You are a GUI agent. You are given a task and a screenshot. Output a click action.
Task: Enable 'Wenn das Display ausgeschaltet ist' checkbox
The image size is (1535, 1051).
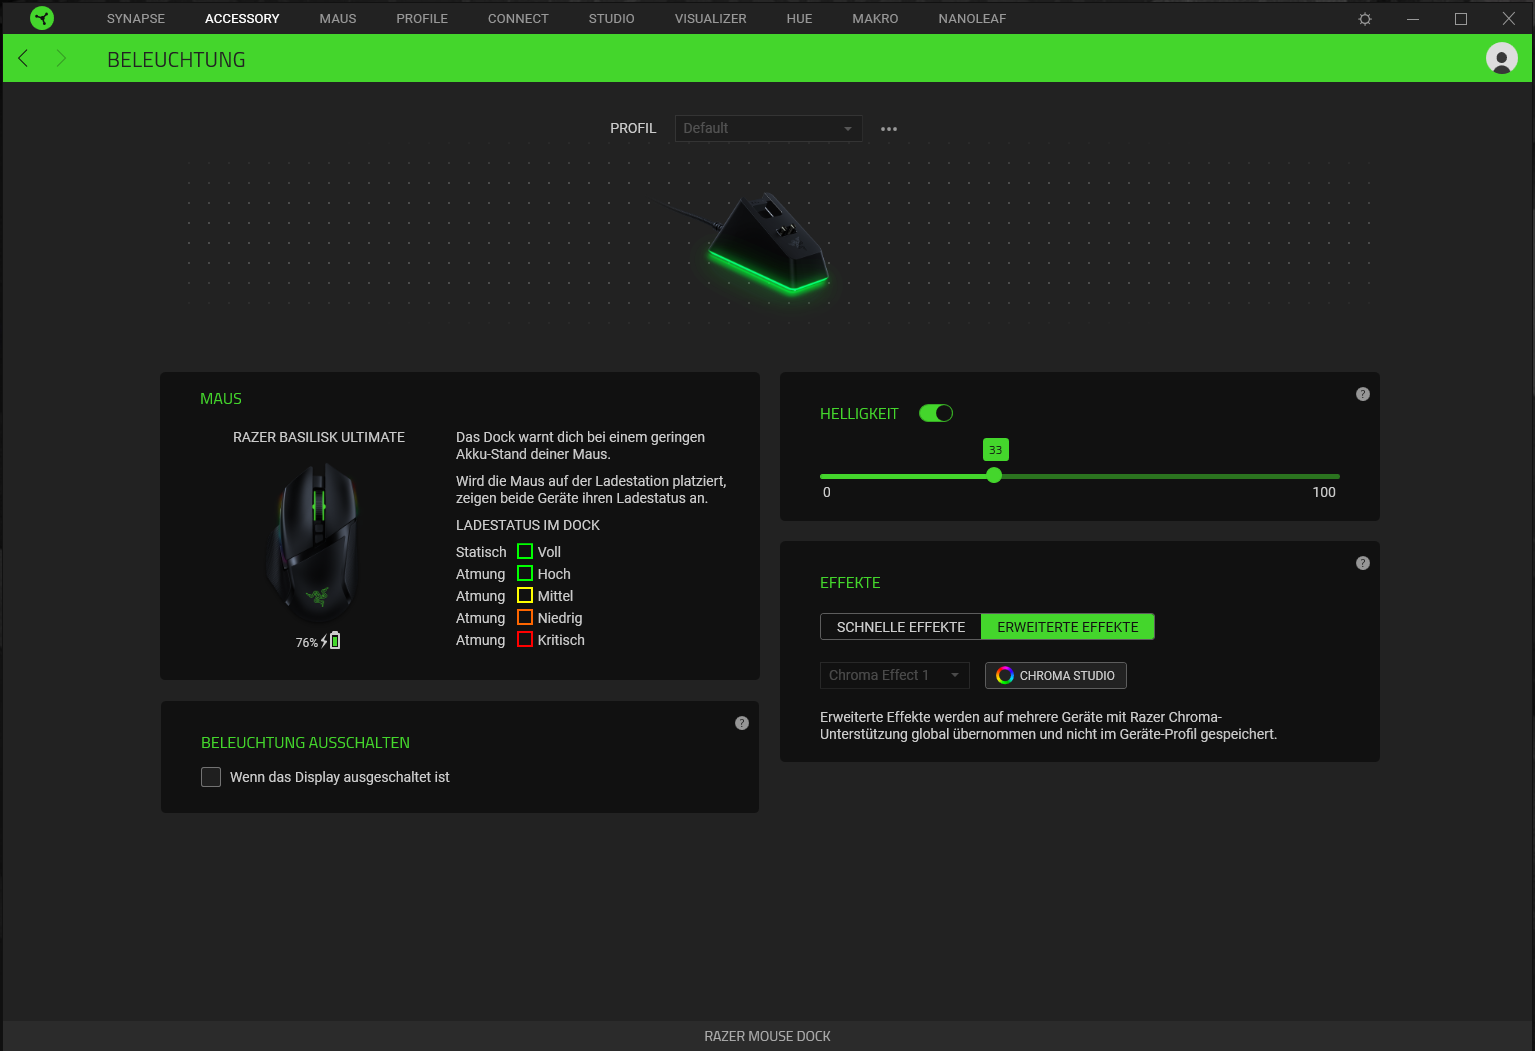coord(211,777)
